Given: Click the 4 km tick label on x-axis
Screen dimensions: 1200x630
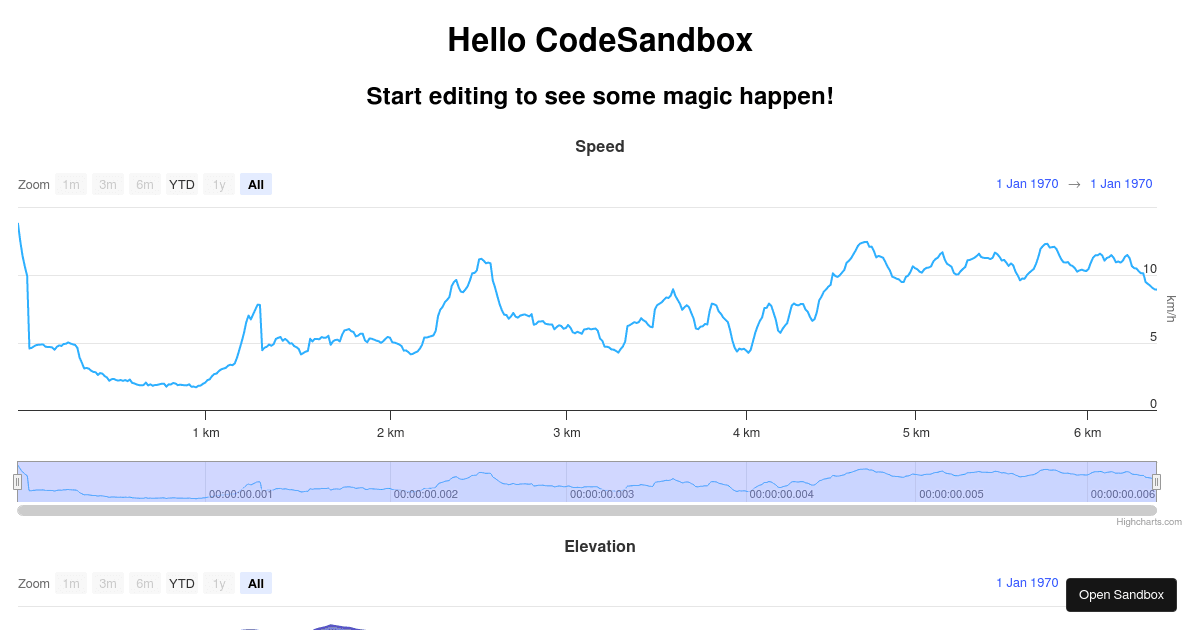Looking at the screenshot, I should coord(746,433).
